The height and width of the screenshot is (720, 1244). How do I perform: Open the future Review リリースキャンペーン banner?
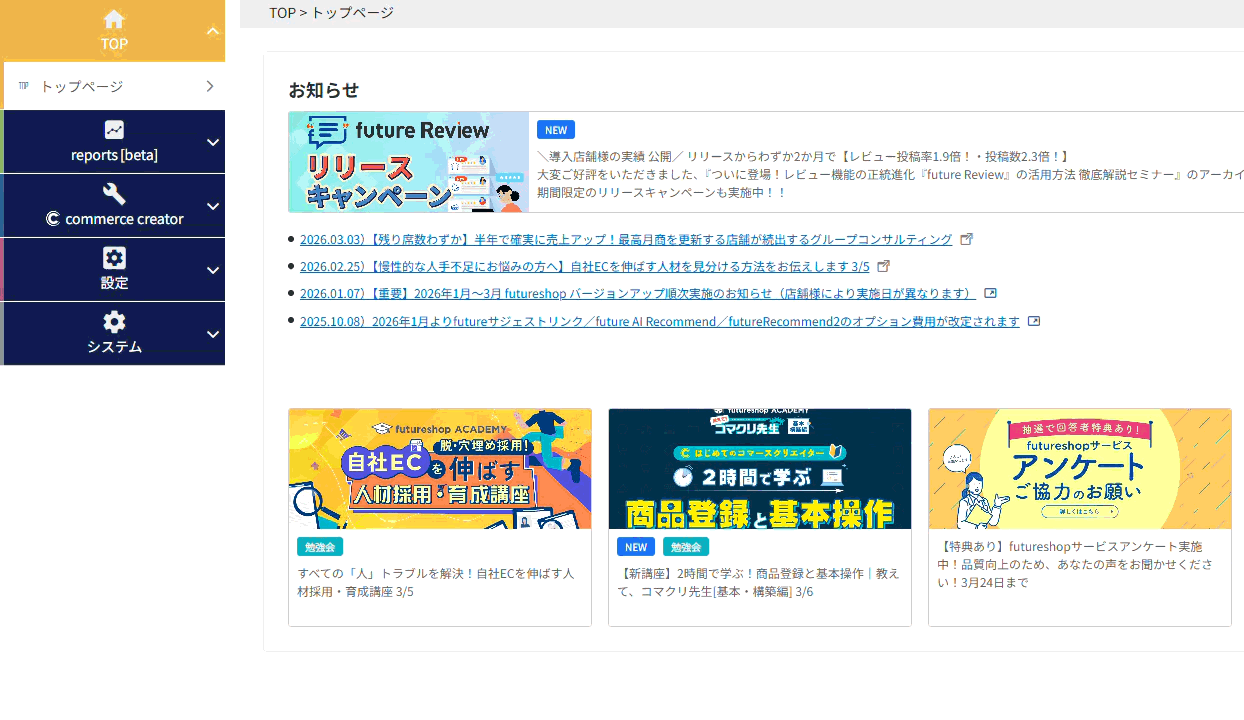[x=408, y=162]
